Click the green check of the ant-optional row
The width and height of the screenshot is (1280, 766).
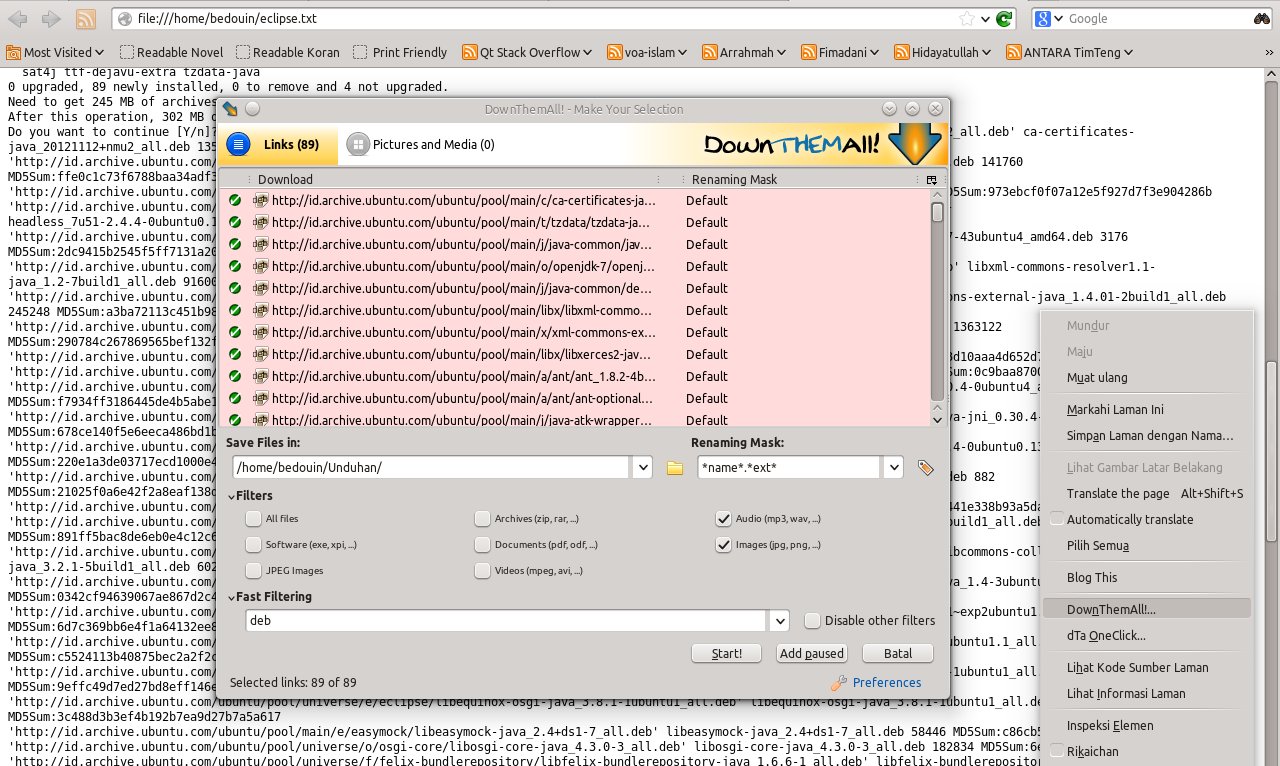click(x=235, y=398)
